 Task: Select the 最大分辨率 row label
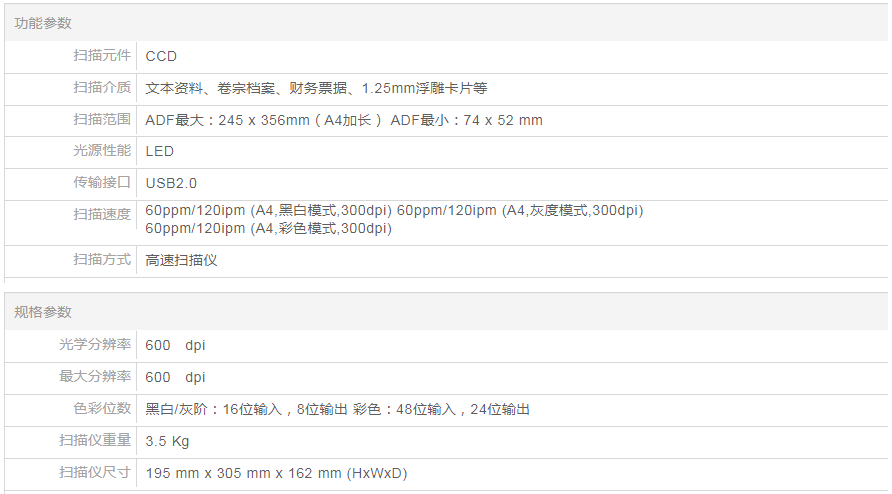click(95, 377)
